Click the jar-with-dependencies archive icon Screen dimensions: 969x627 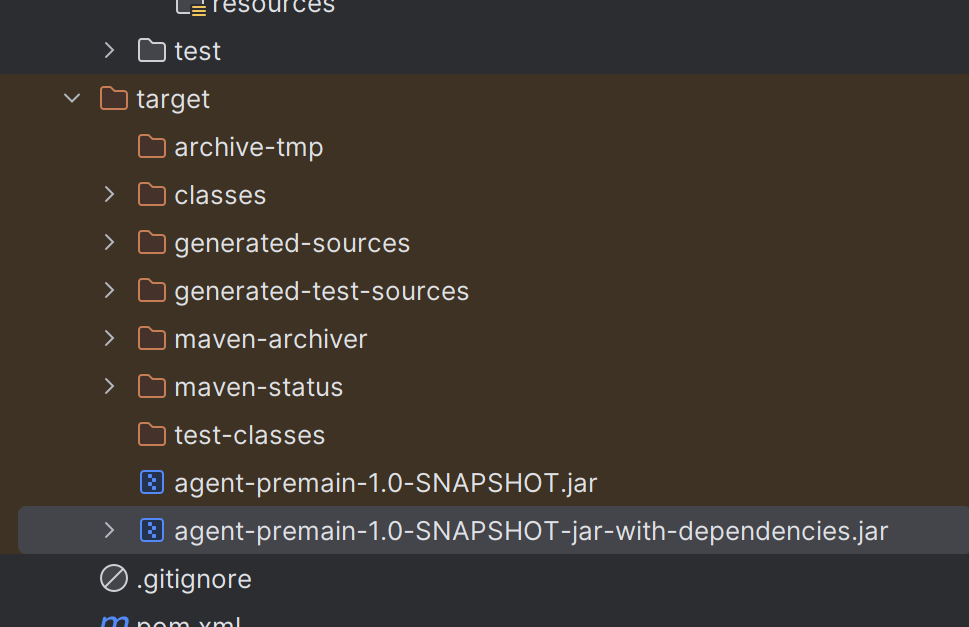152,531
